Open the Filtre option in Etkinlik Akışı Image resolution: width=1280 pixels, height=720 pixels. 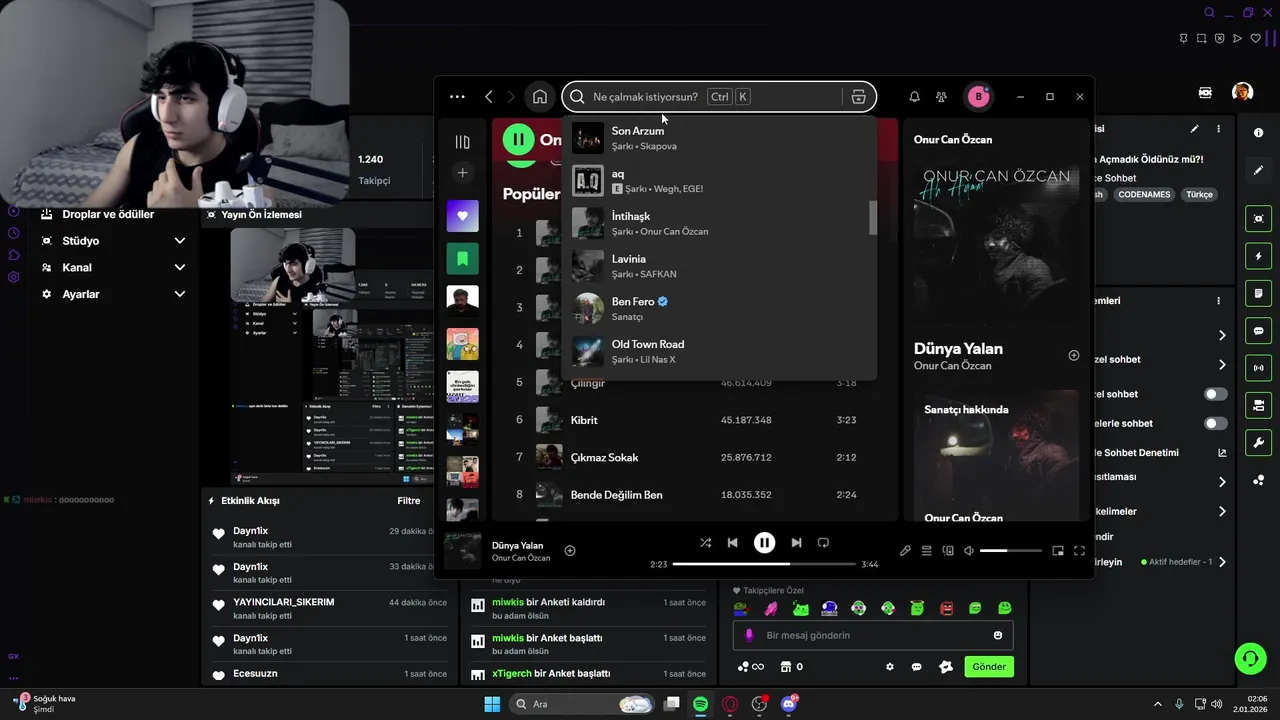[409, 501]
